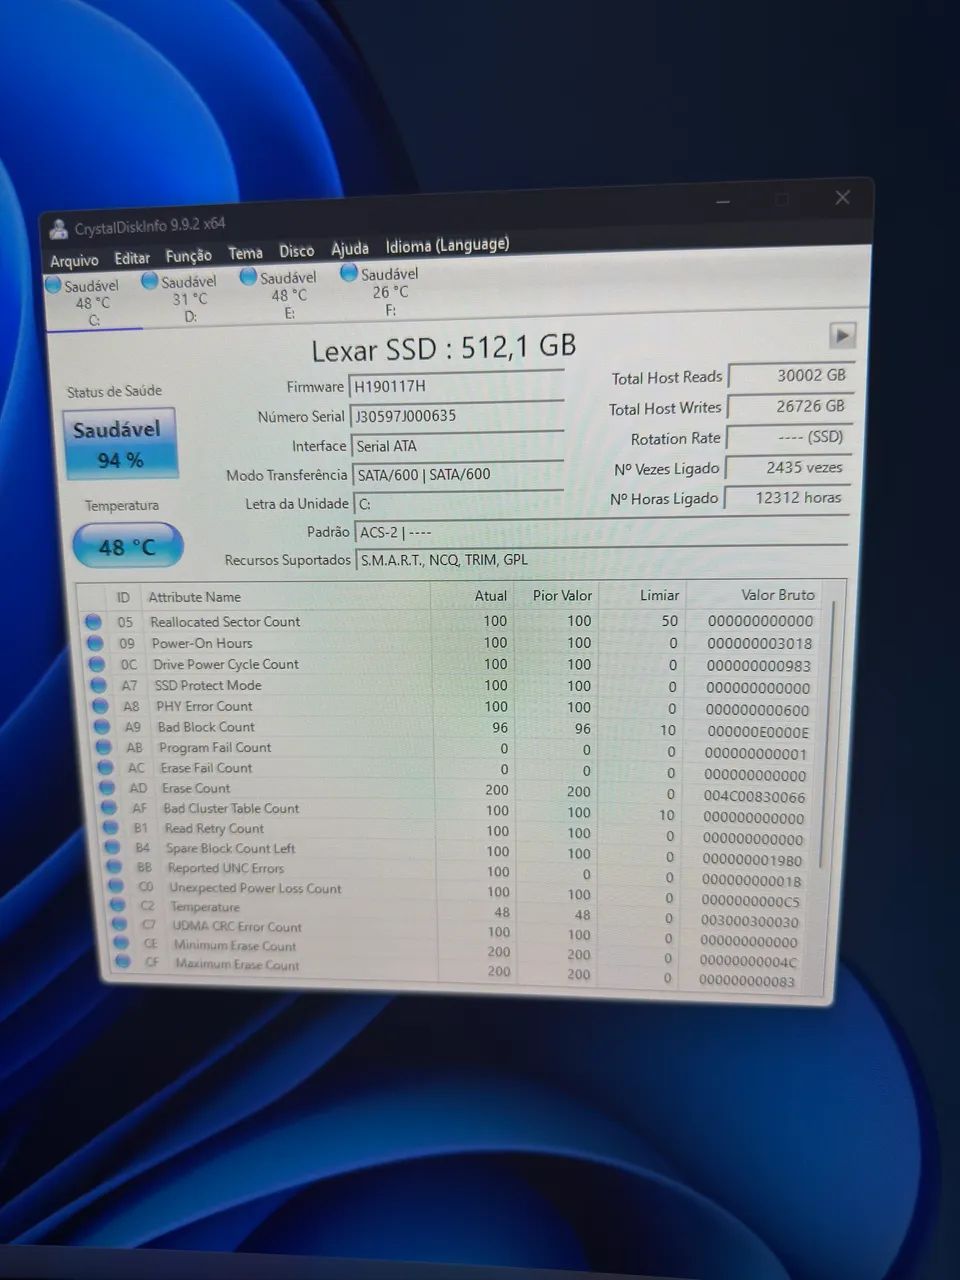Select drive D: Saudável 31 °C tab
The image size is (960, 1280).
pyautogui.click(x=188, y=298)
